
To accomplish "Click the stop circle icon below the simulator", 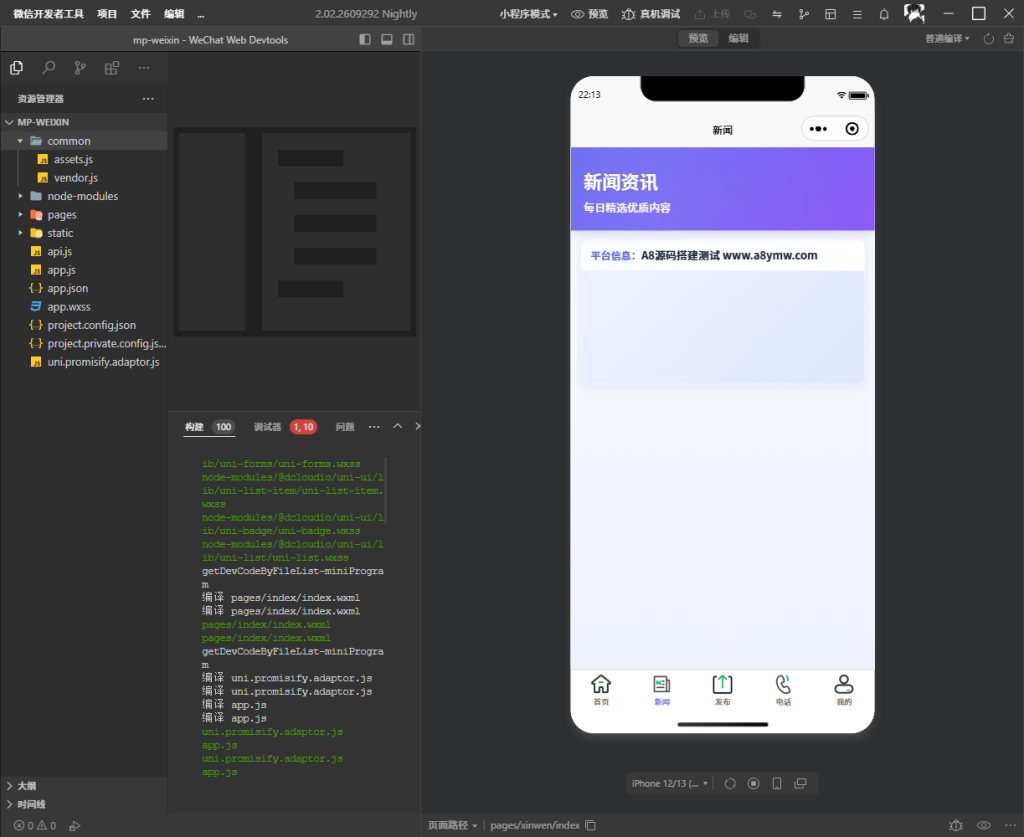I will point(754,783).
